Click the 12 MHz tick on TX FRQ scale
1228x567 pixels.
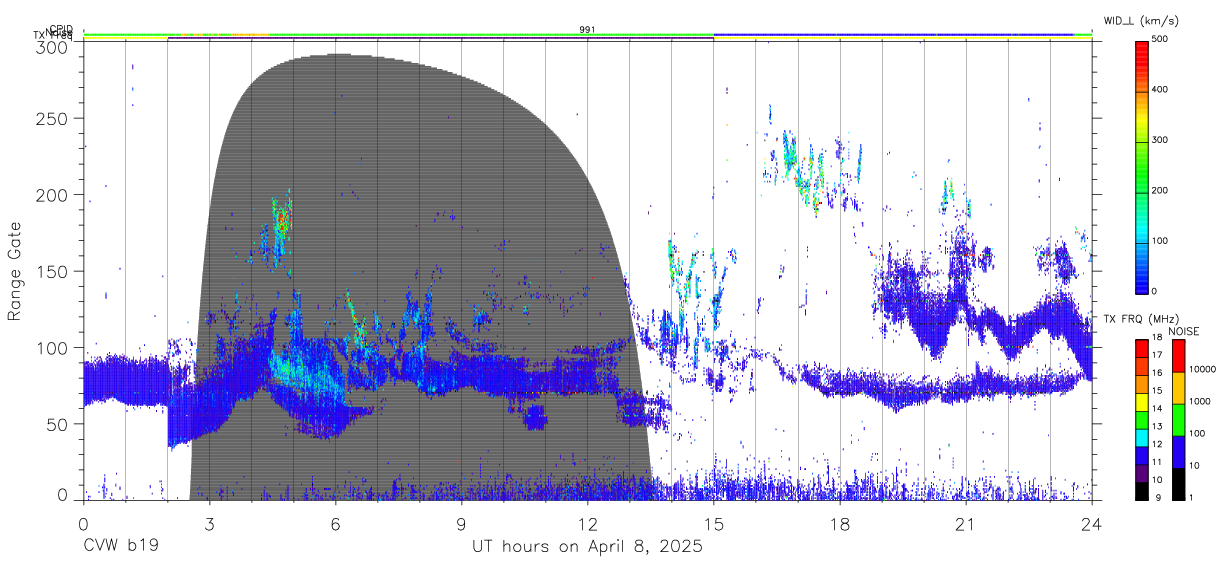(x=1158, y=445)
